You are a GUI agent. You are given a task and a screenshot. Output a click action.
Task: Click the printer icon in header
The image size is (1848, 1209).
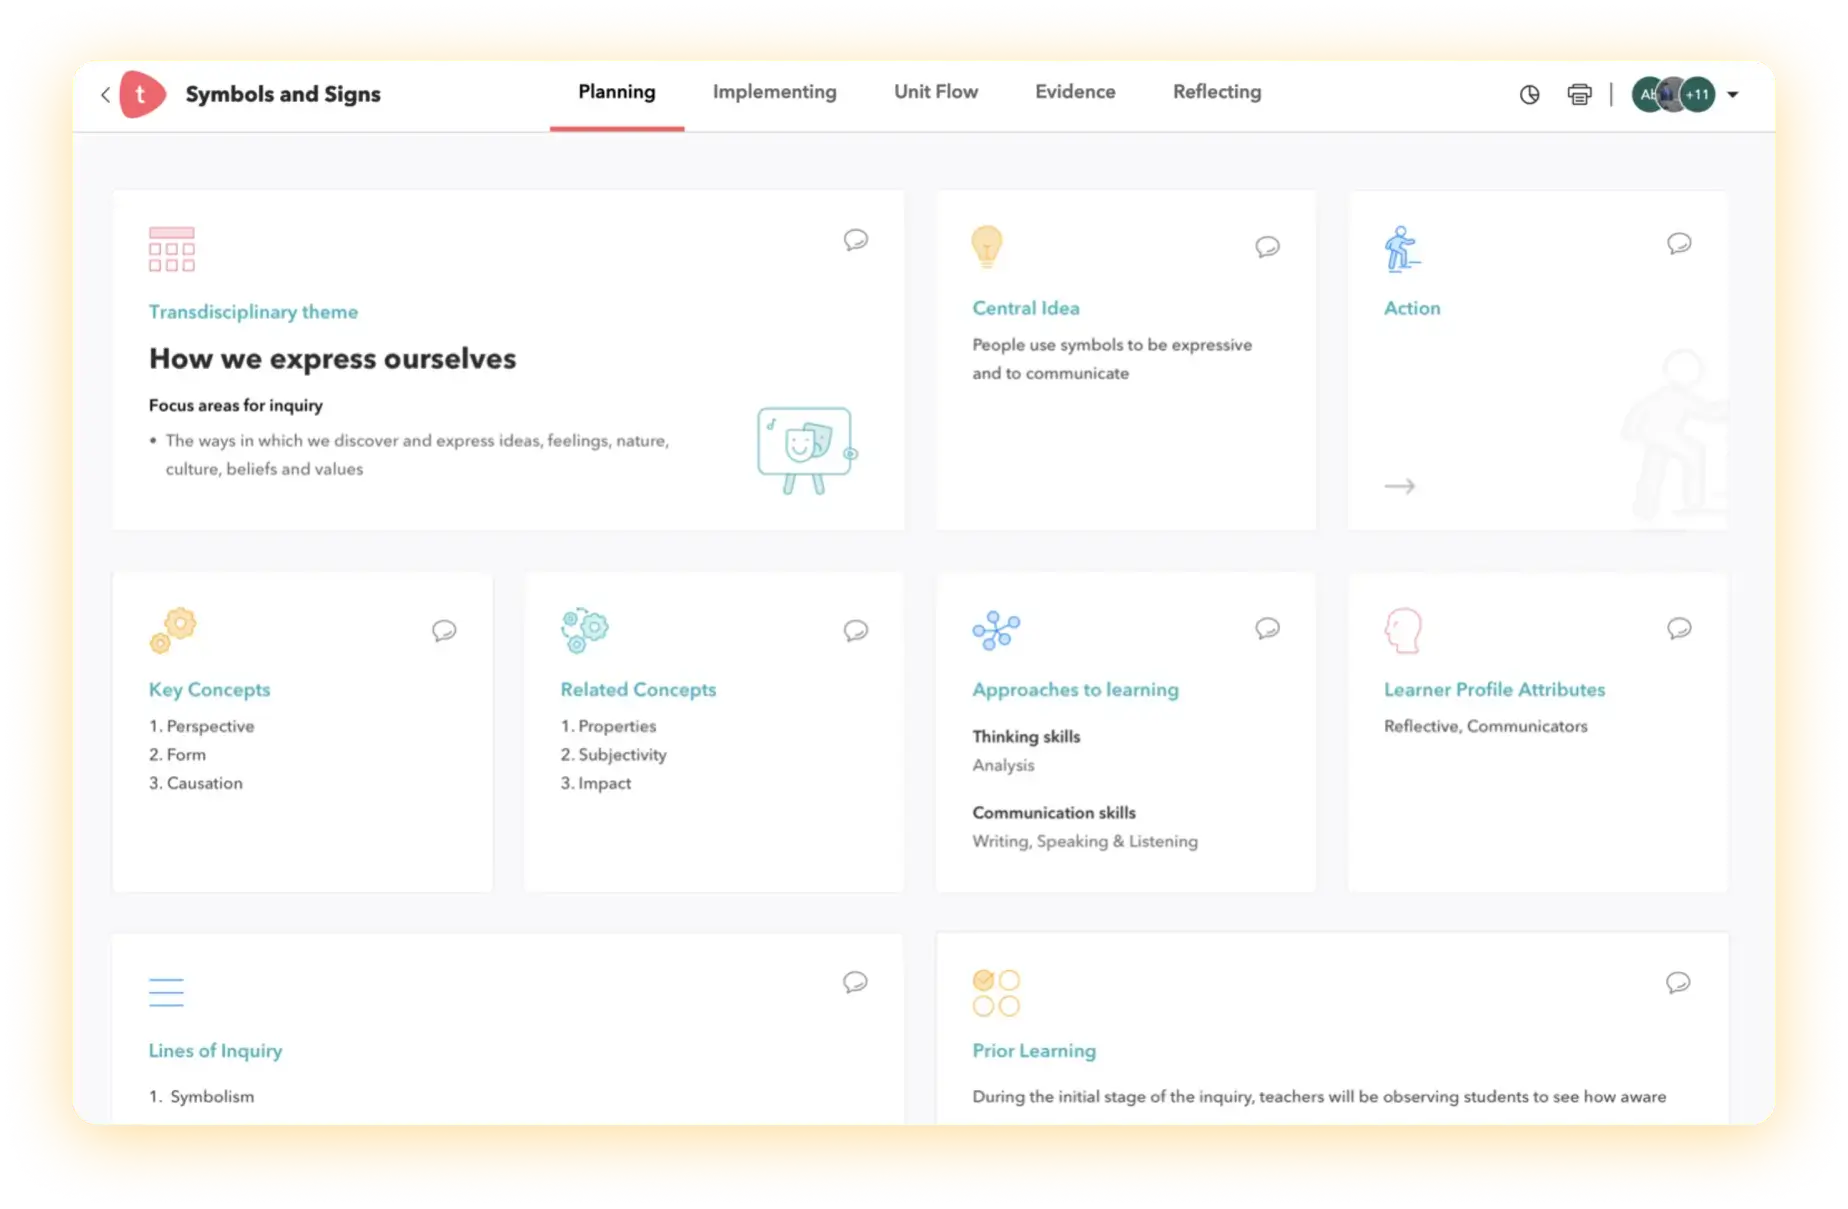tap(1579, 95)
